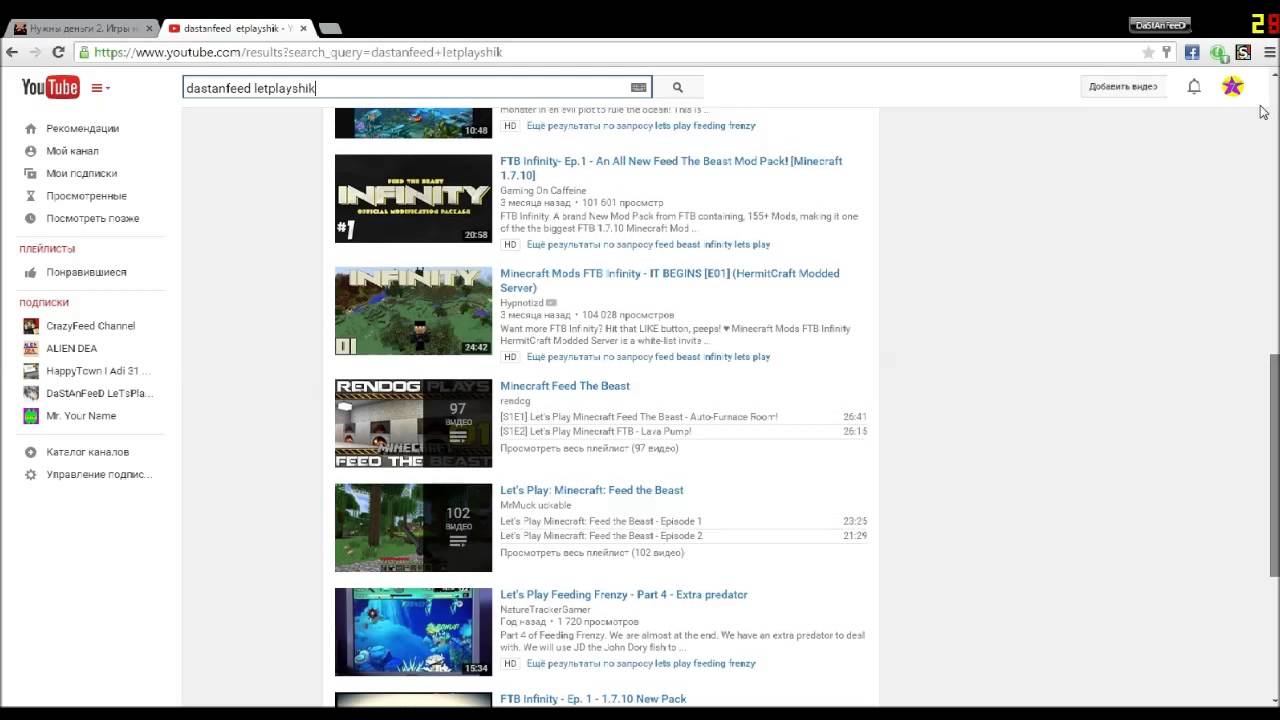Click the S extension icon
Viewport: 1280px width, 720px height.
pos(1243,52)
